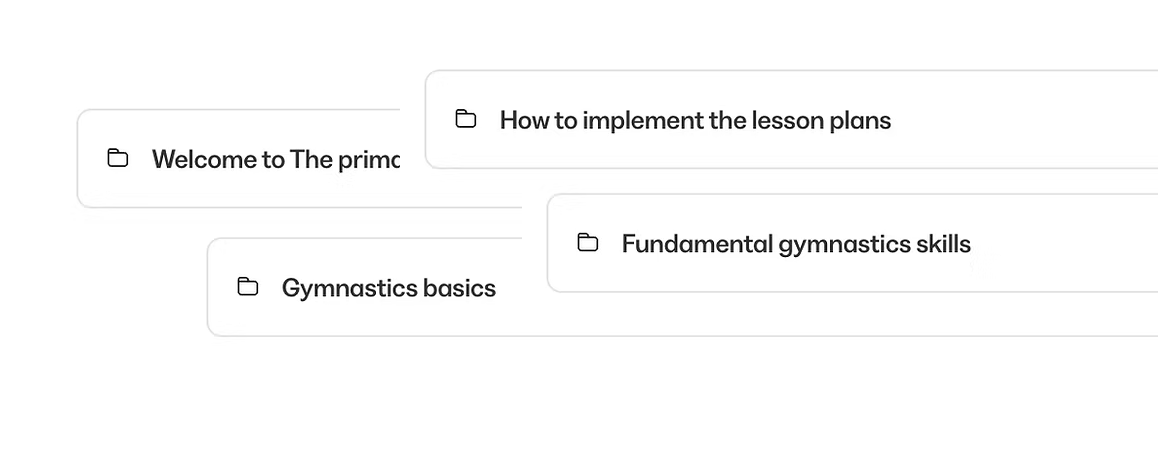Click the folder icon beside Welcome to The prima

click(x=118, y=158)
